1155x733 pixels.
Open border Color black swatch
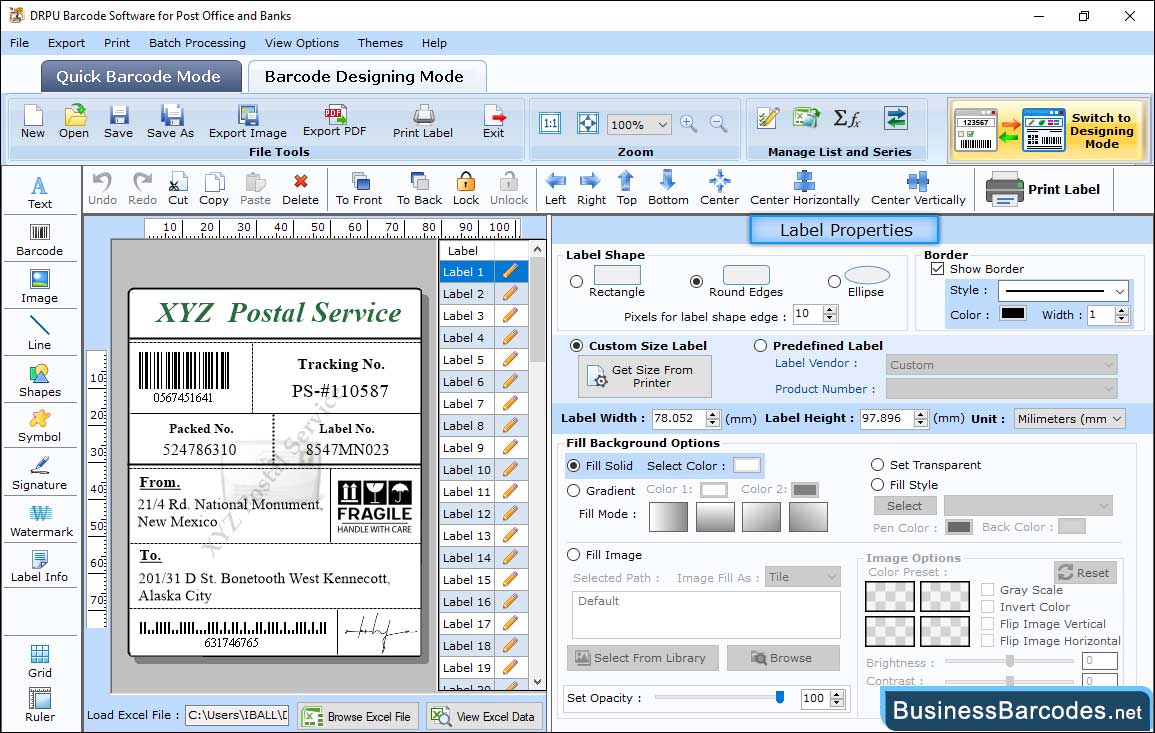(x=1013, y=313)
